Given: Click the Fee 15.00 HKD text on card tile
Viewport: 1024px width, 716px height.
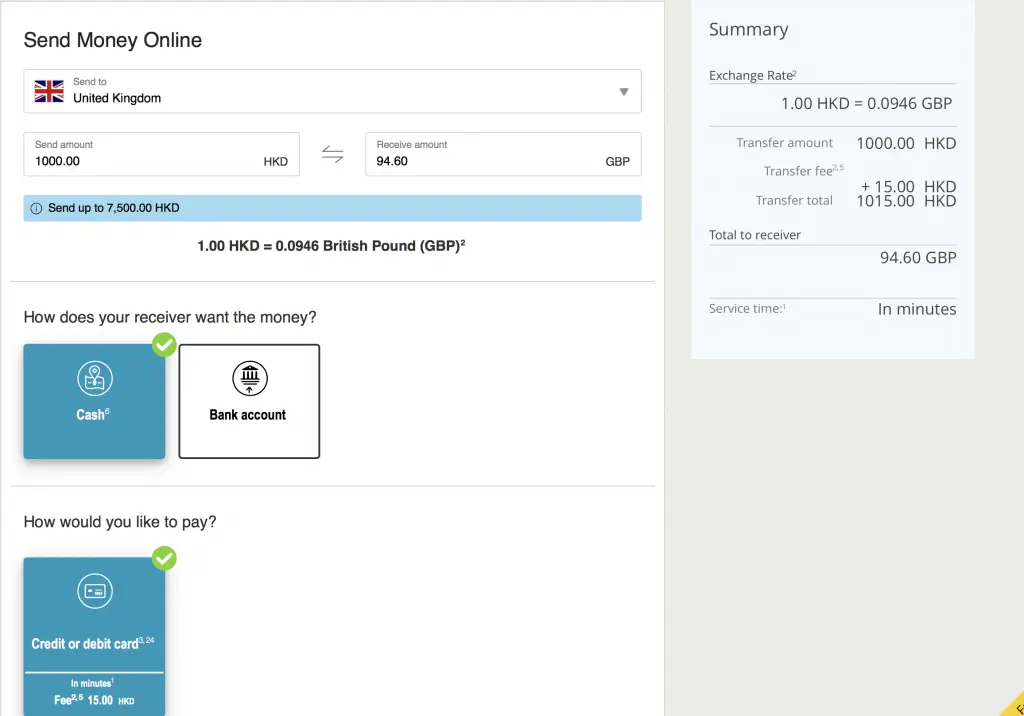Looking at the screenshot, I should pos(94,700).
